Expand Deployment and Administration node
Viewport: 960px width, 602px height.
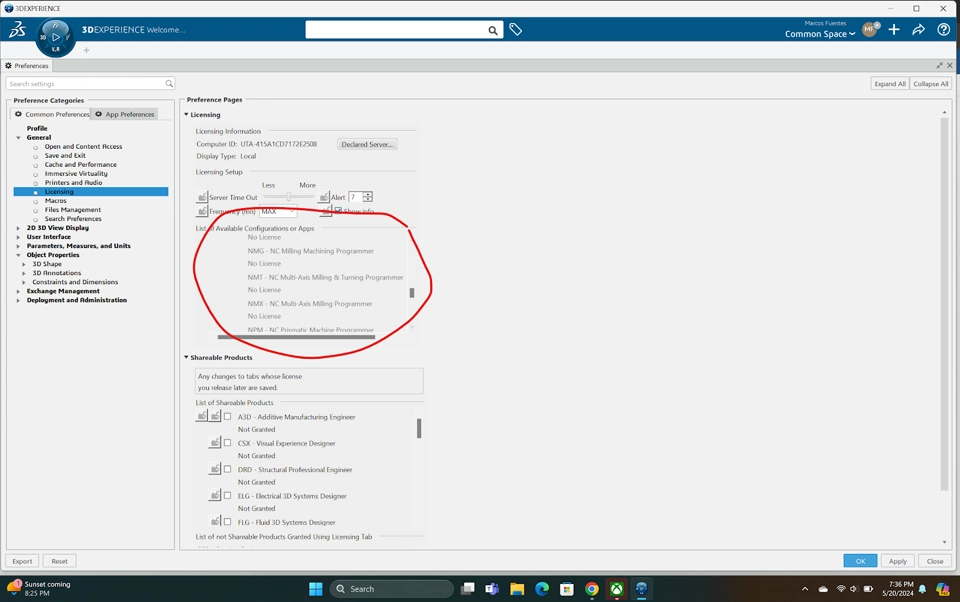click(18, 300)
